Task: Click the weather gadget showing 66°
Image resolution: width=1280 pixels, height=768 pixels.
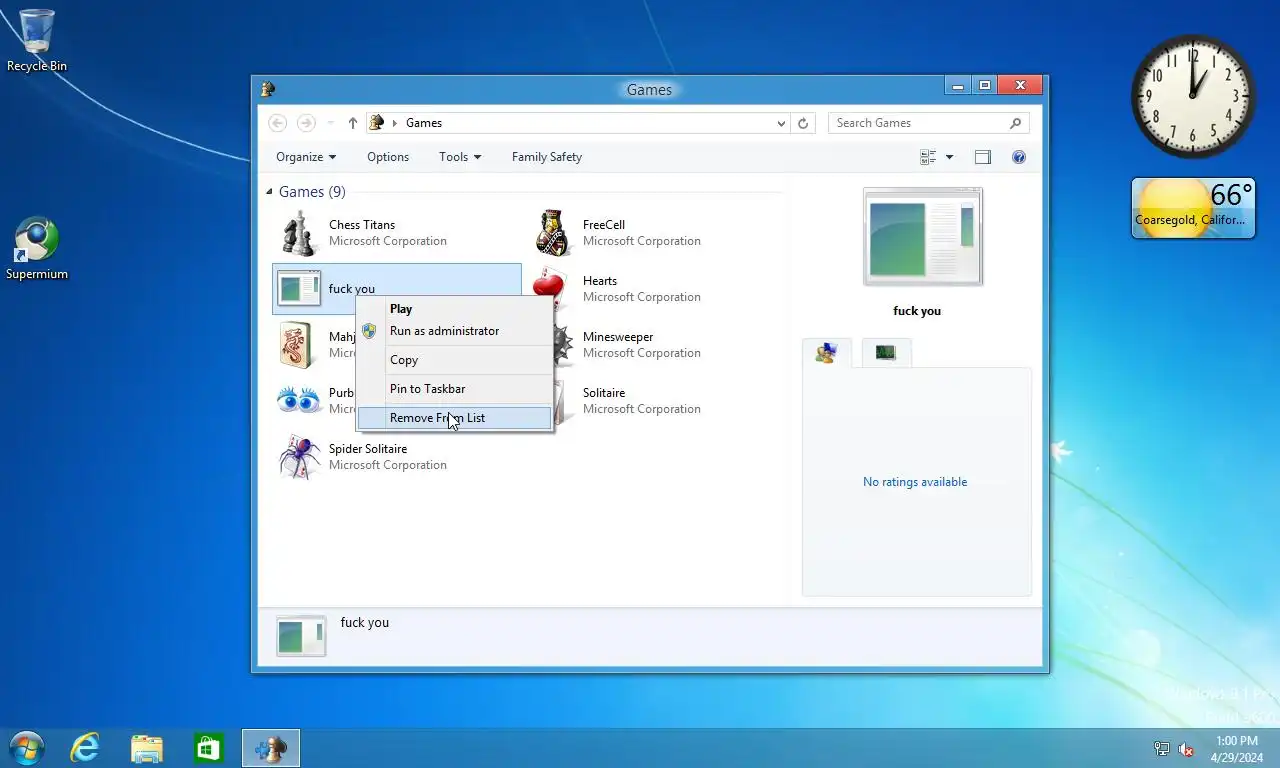Action: 1193,208
